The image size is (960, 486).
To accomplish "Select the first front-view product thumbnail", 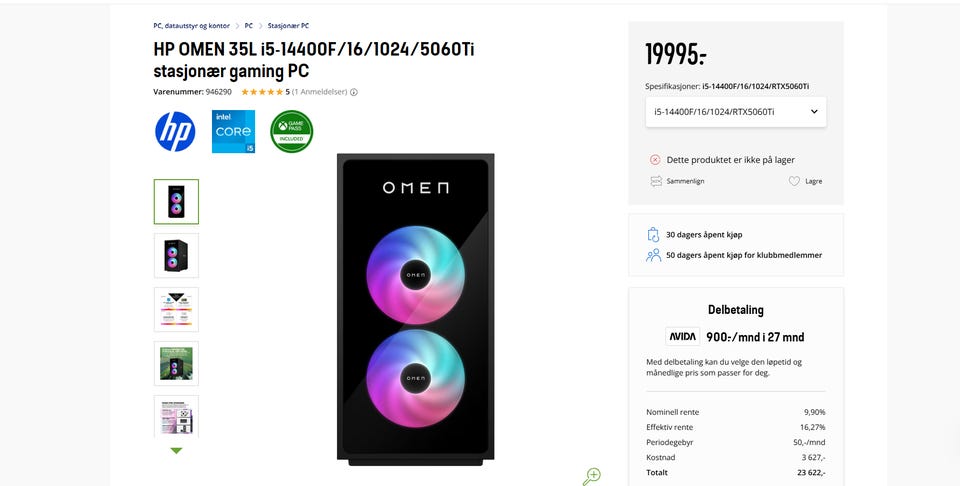I will (x=176, y=202).
